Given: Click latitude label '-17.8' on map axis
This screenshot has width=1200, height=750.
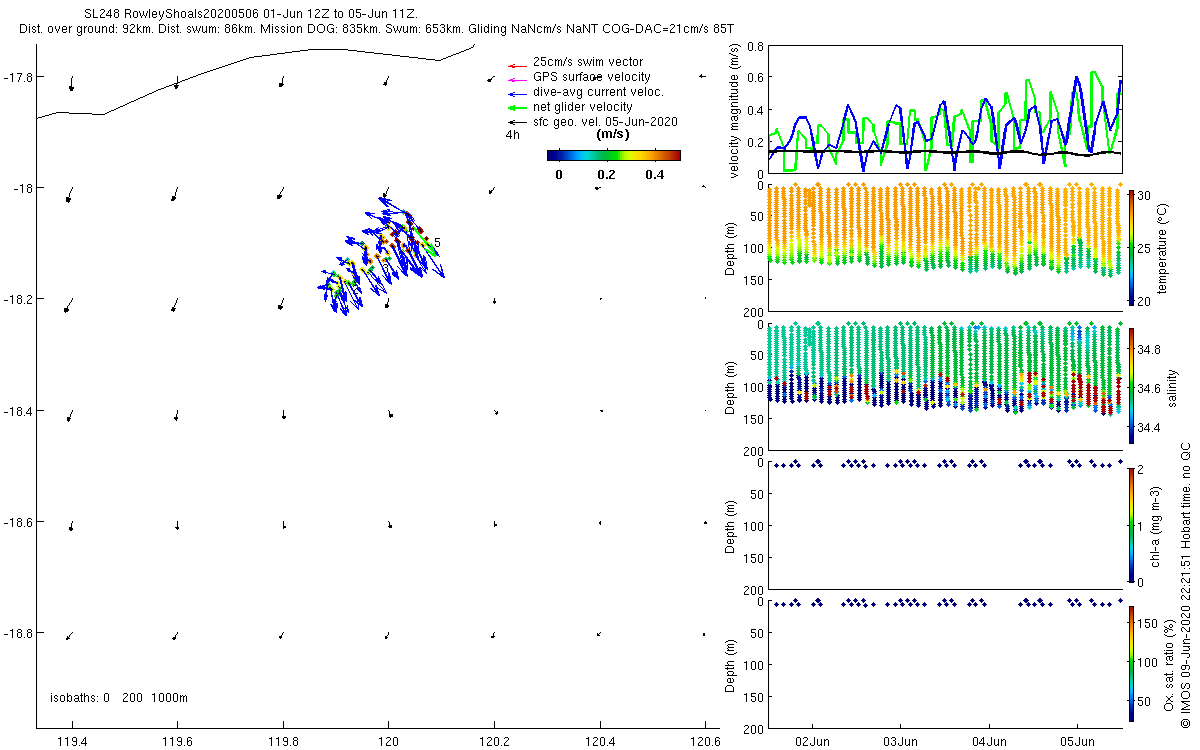Looking at the screenshot, I should click(x=18, y=77).
